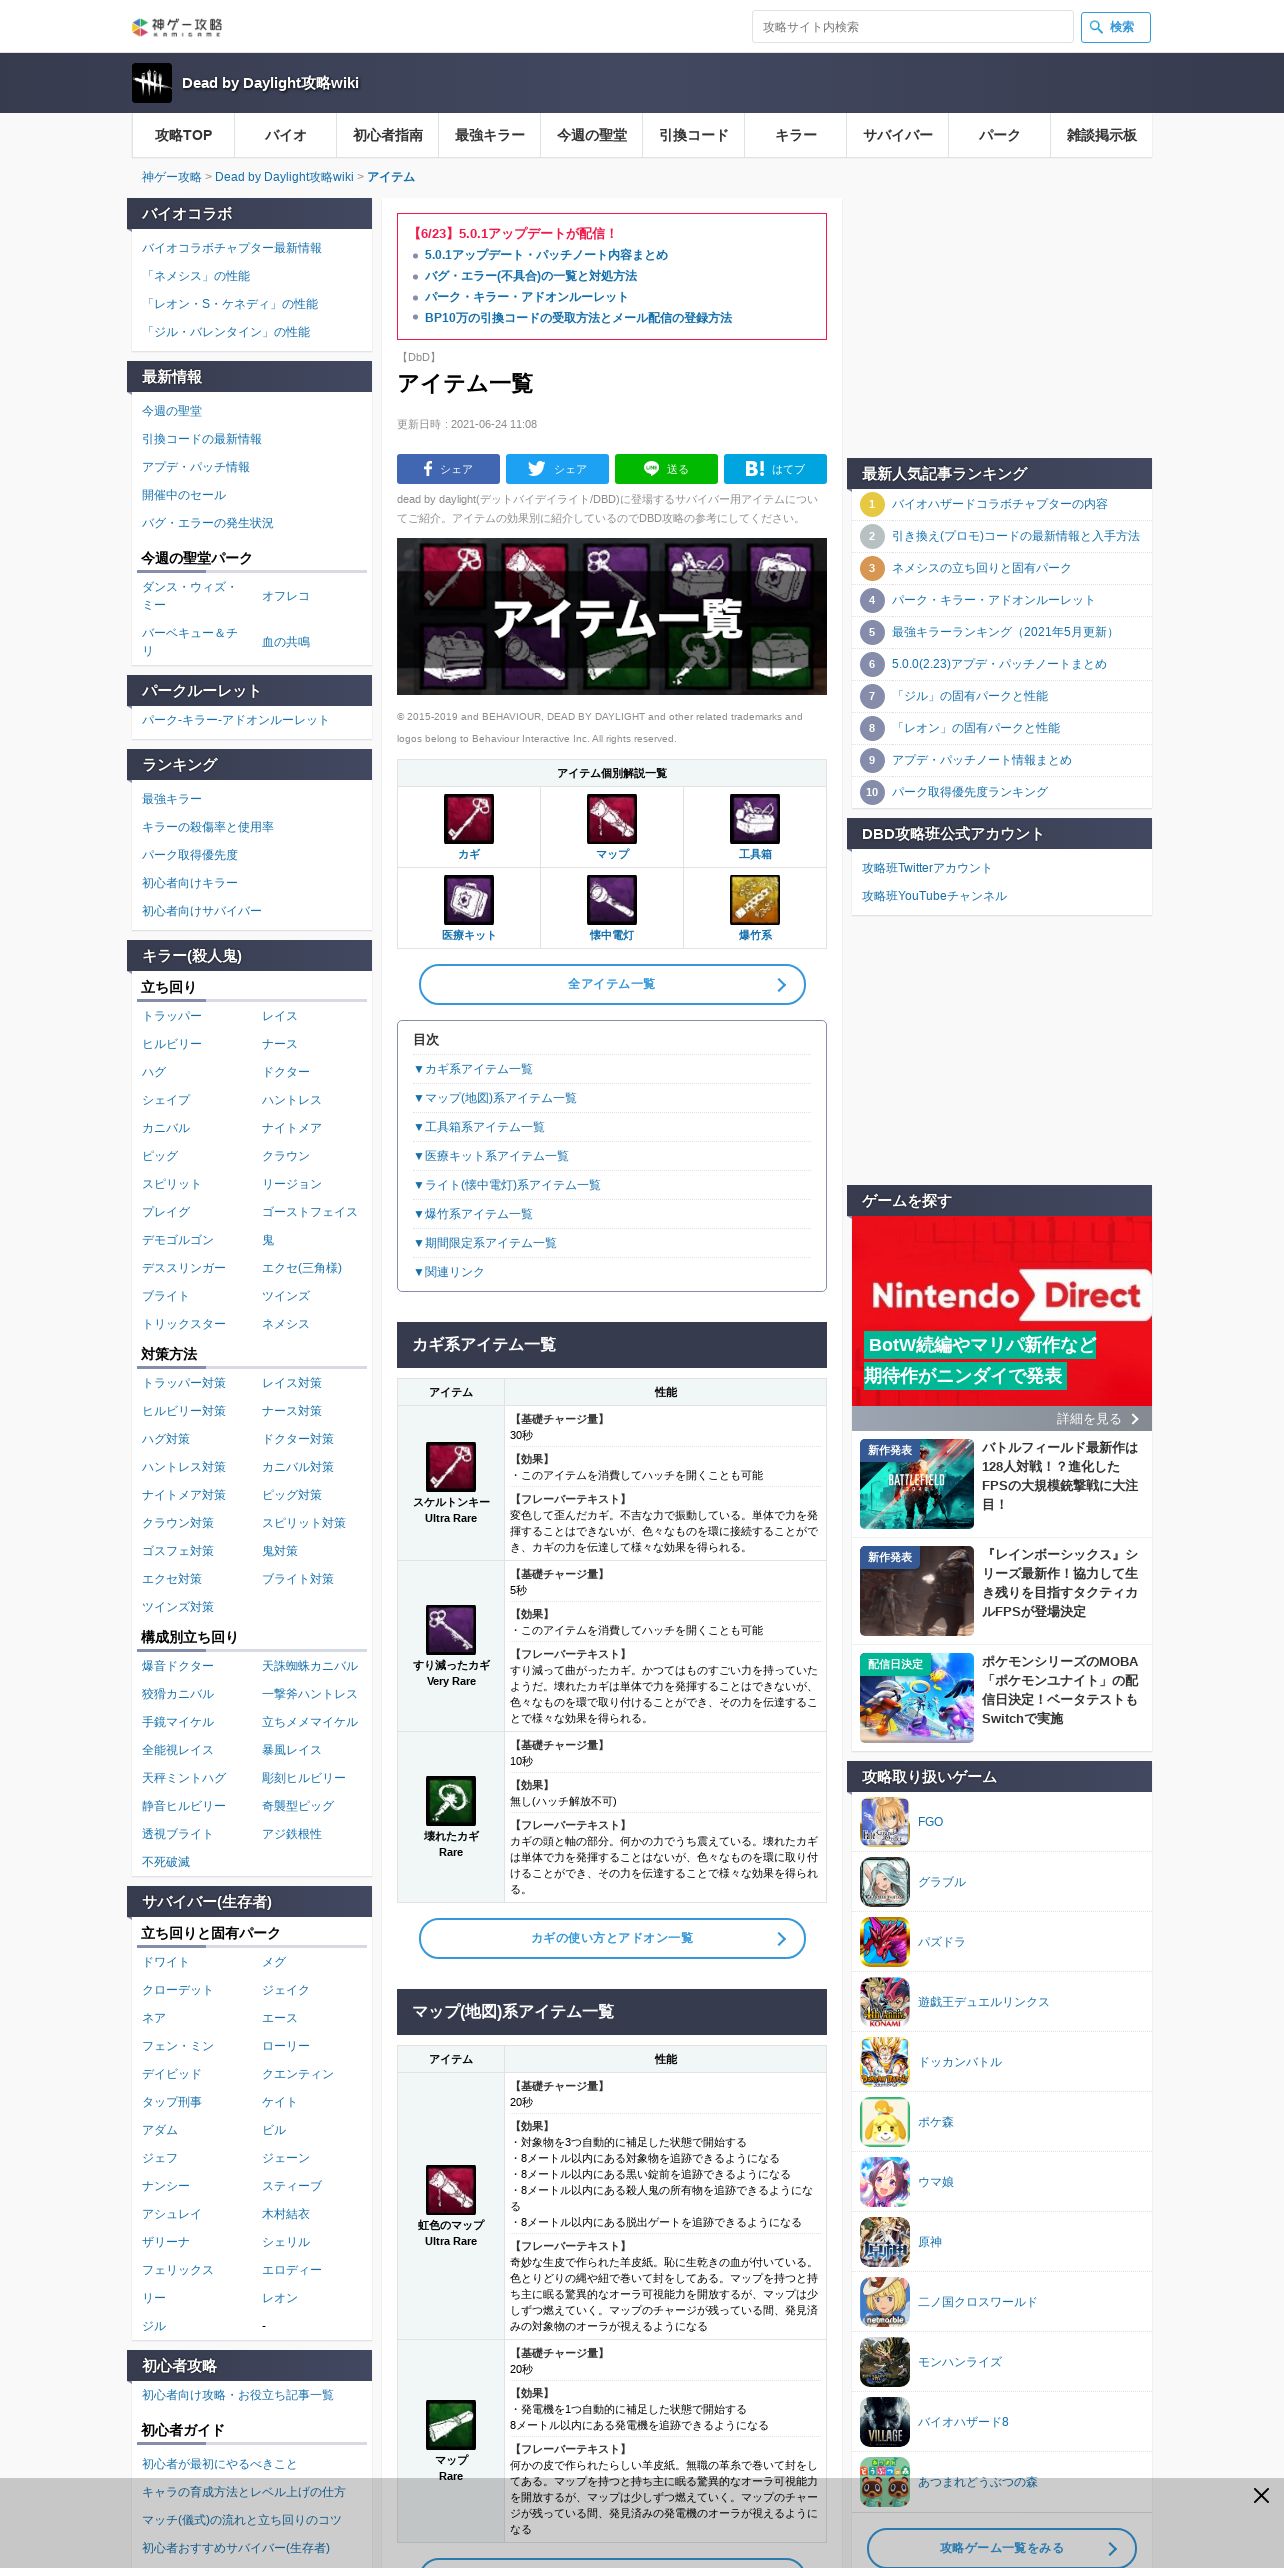Jump to 爆竹系アイテム一覧 in contents

(x=473, y=1214)
